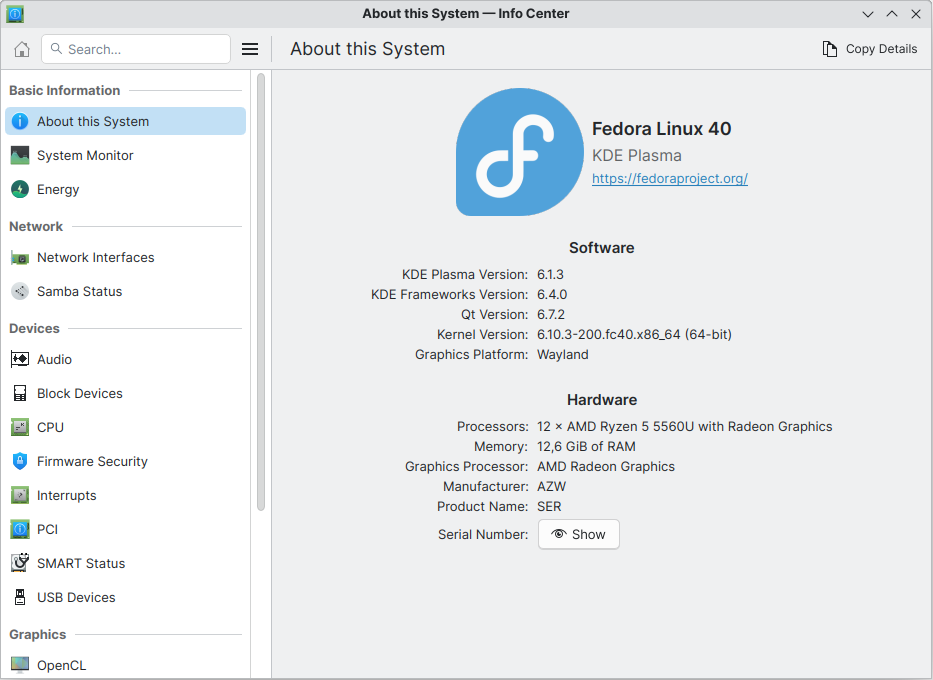This screenshot has width=933, height=680.
Task: Open the fedoraproject.org link
Action: pos(669,178)
